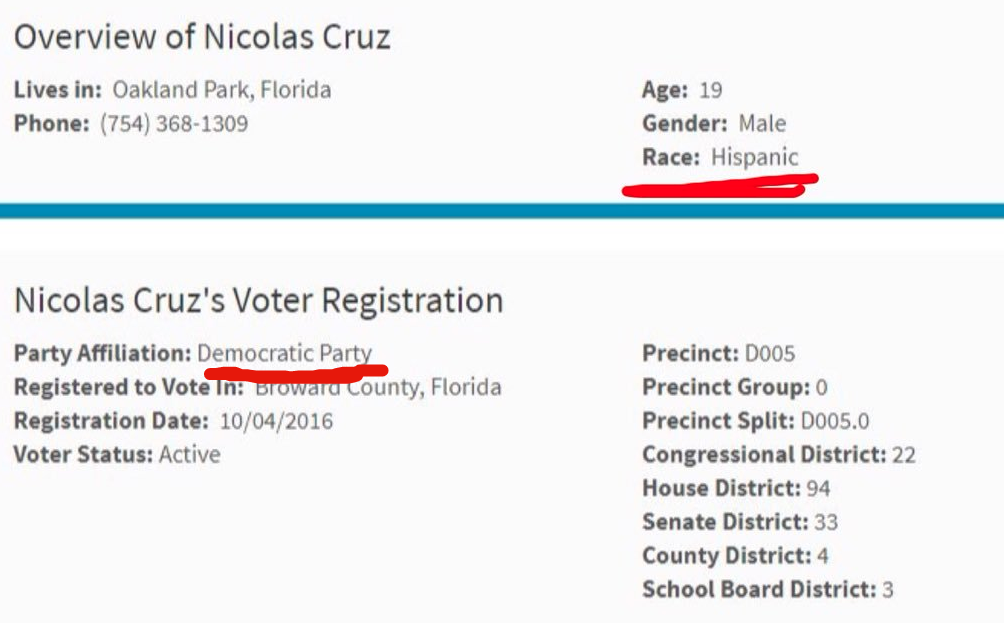Select the Age value 19
Screen dimensions: 1004x623
click(x=710, y=91)
